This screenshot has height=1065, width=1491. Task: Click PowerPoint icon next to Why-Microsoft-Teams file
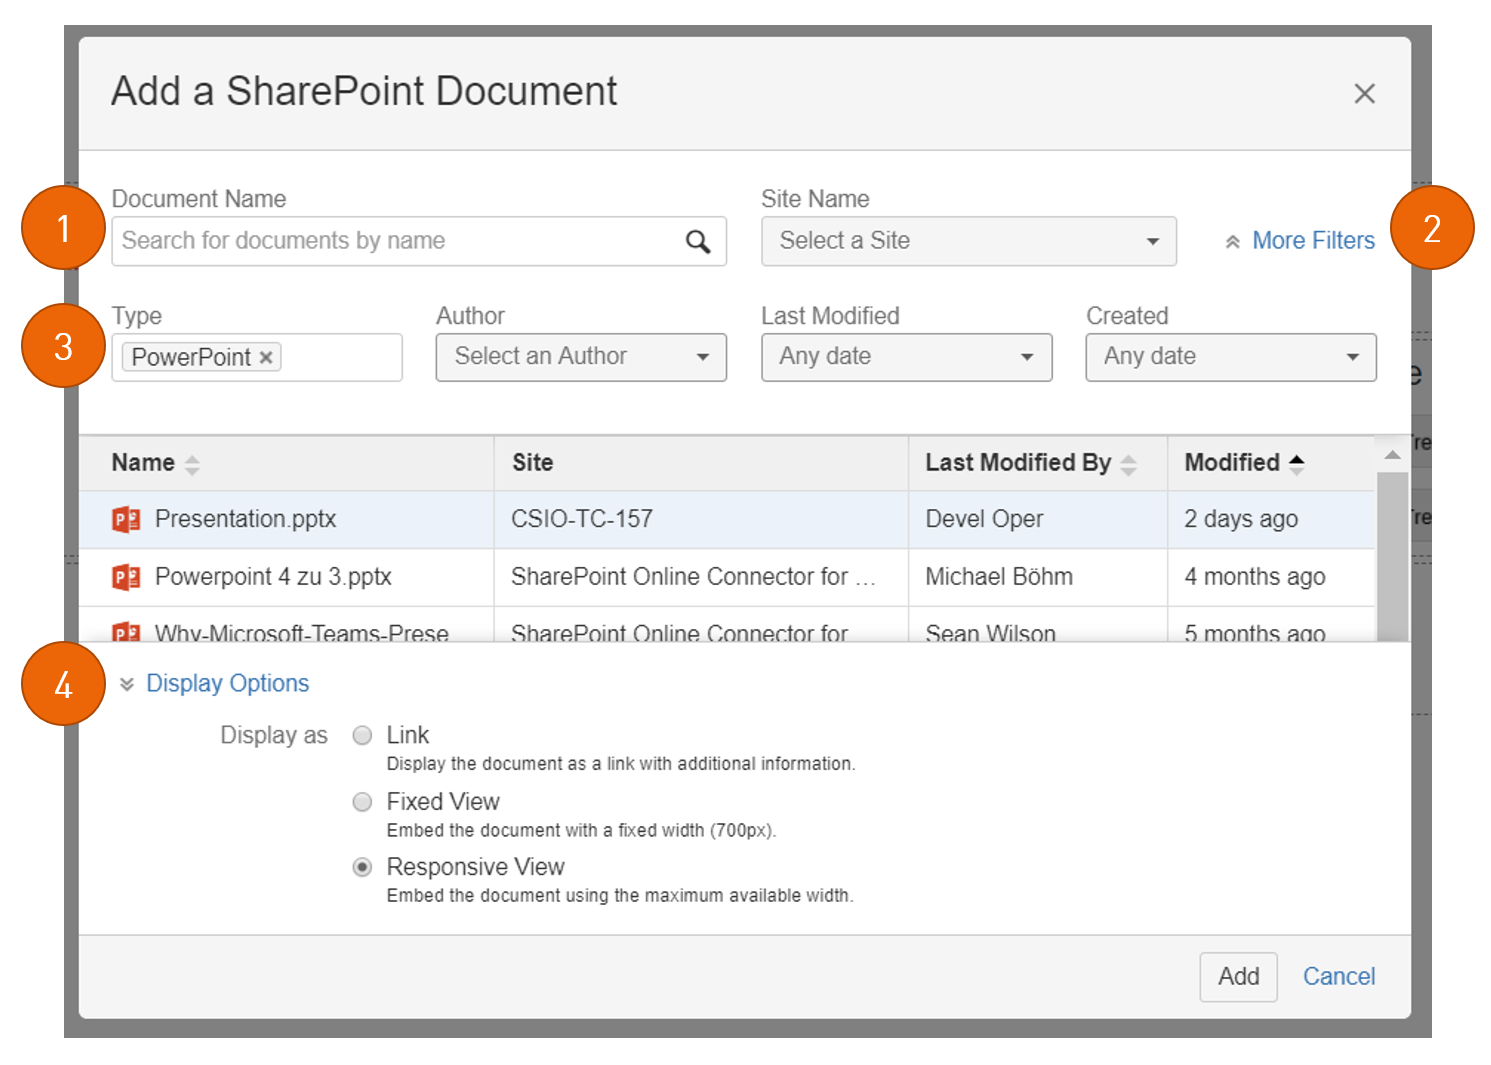(126, 632)
